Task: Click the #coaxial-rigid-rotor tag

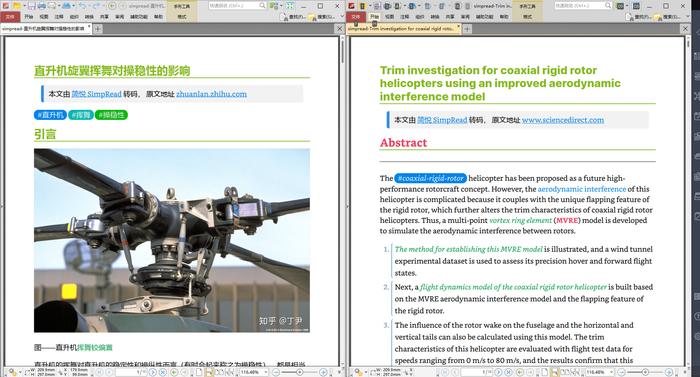Action: pos(430,178)
